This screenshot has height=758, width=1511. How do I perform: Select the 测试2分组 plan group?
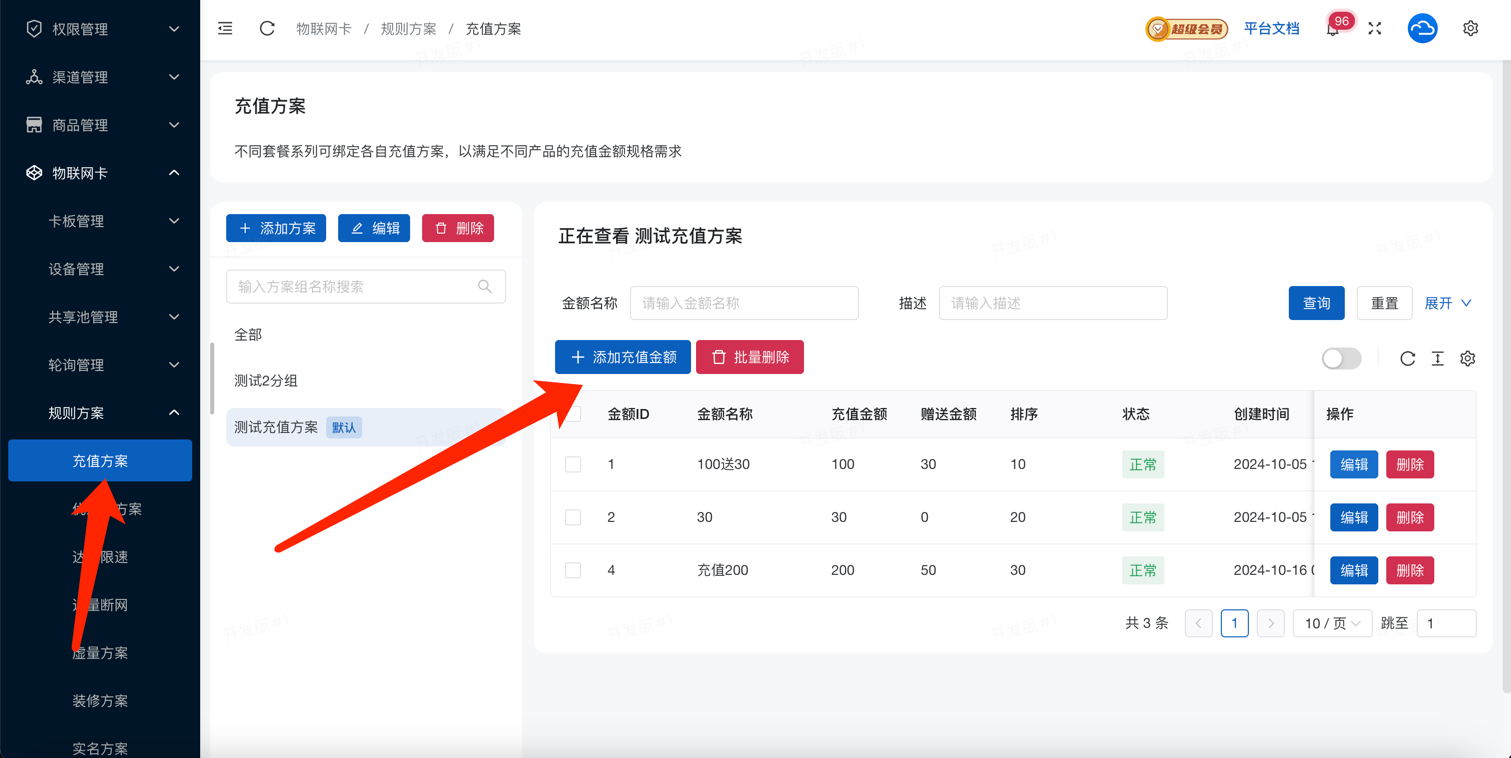pos(266,381)
